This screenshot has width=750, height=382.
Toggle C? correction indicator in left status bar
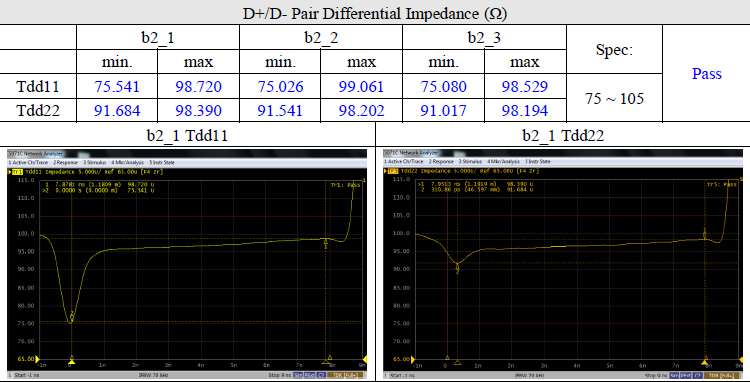[321, 375]
